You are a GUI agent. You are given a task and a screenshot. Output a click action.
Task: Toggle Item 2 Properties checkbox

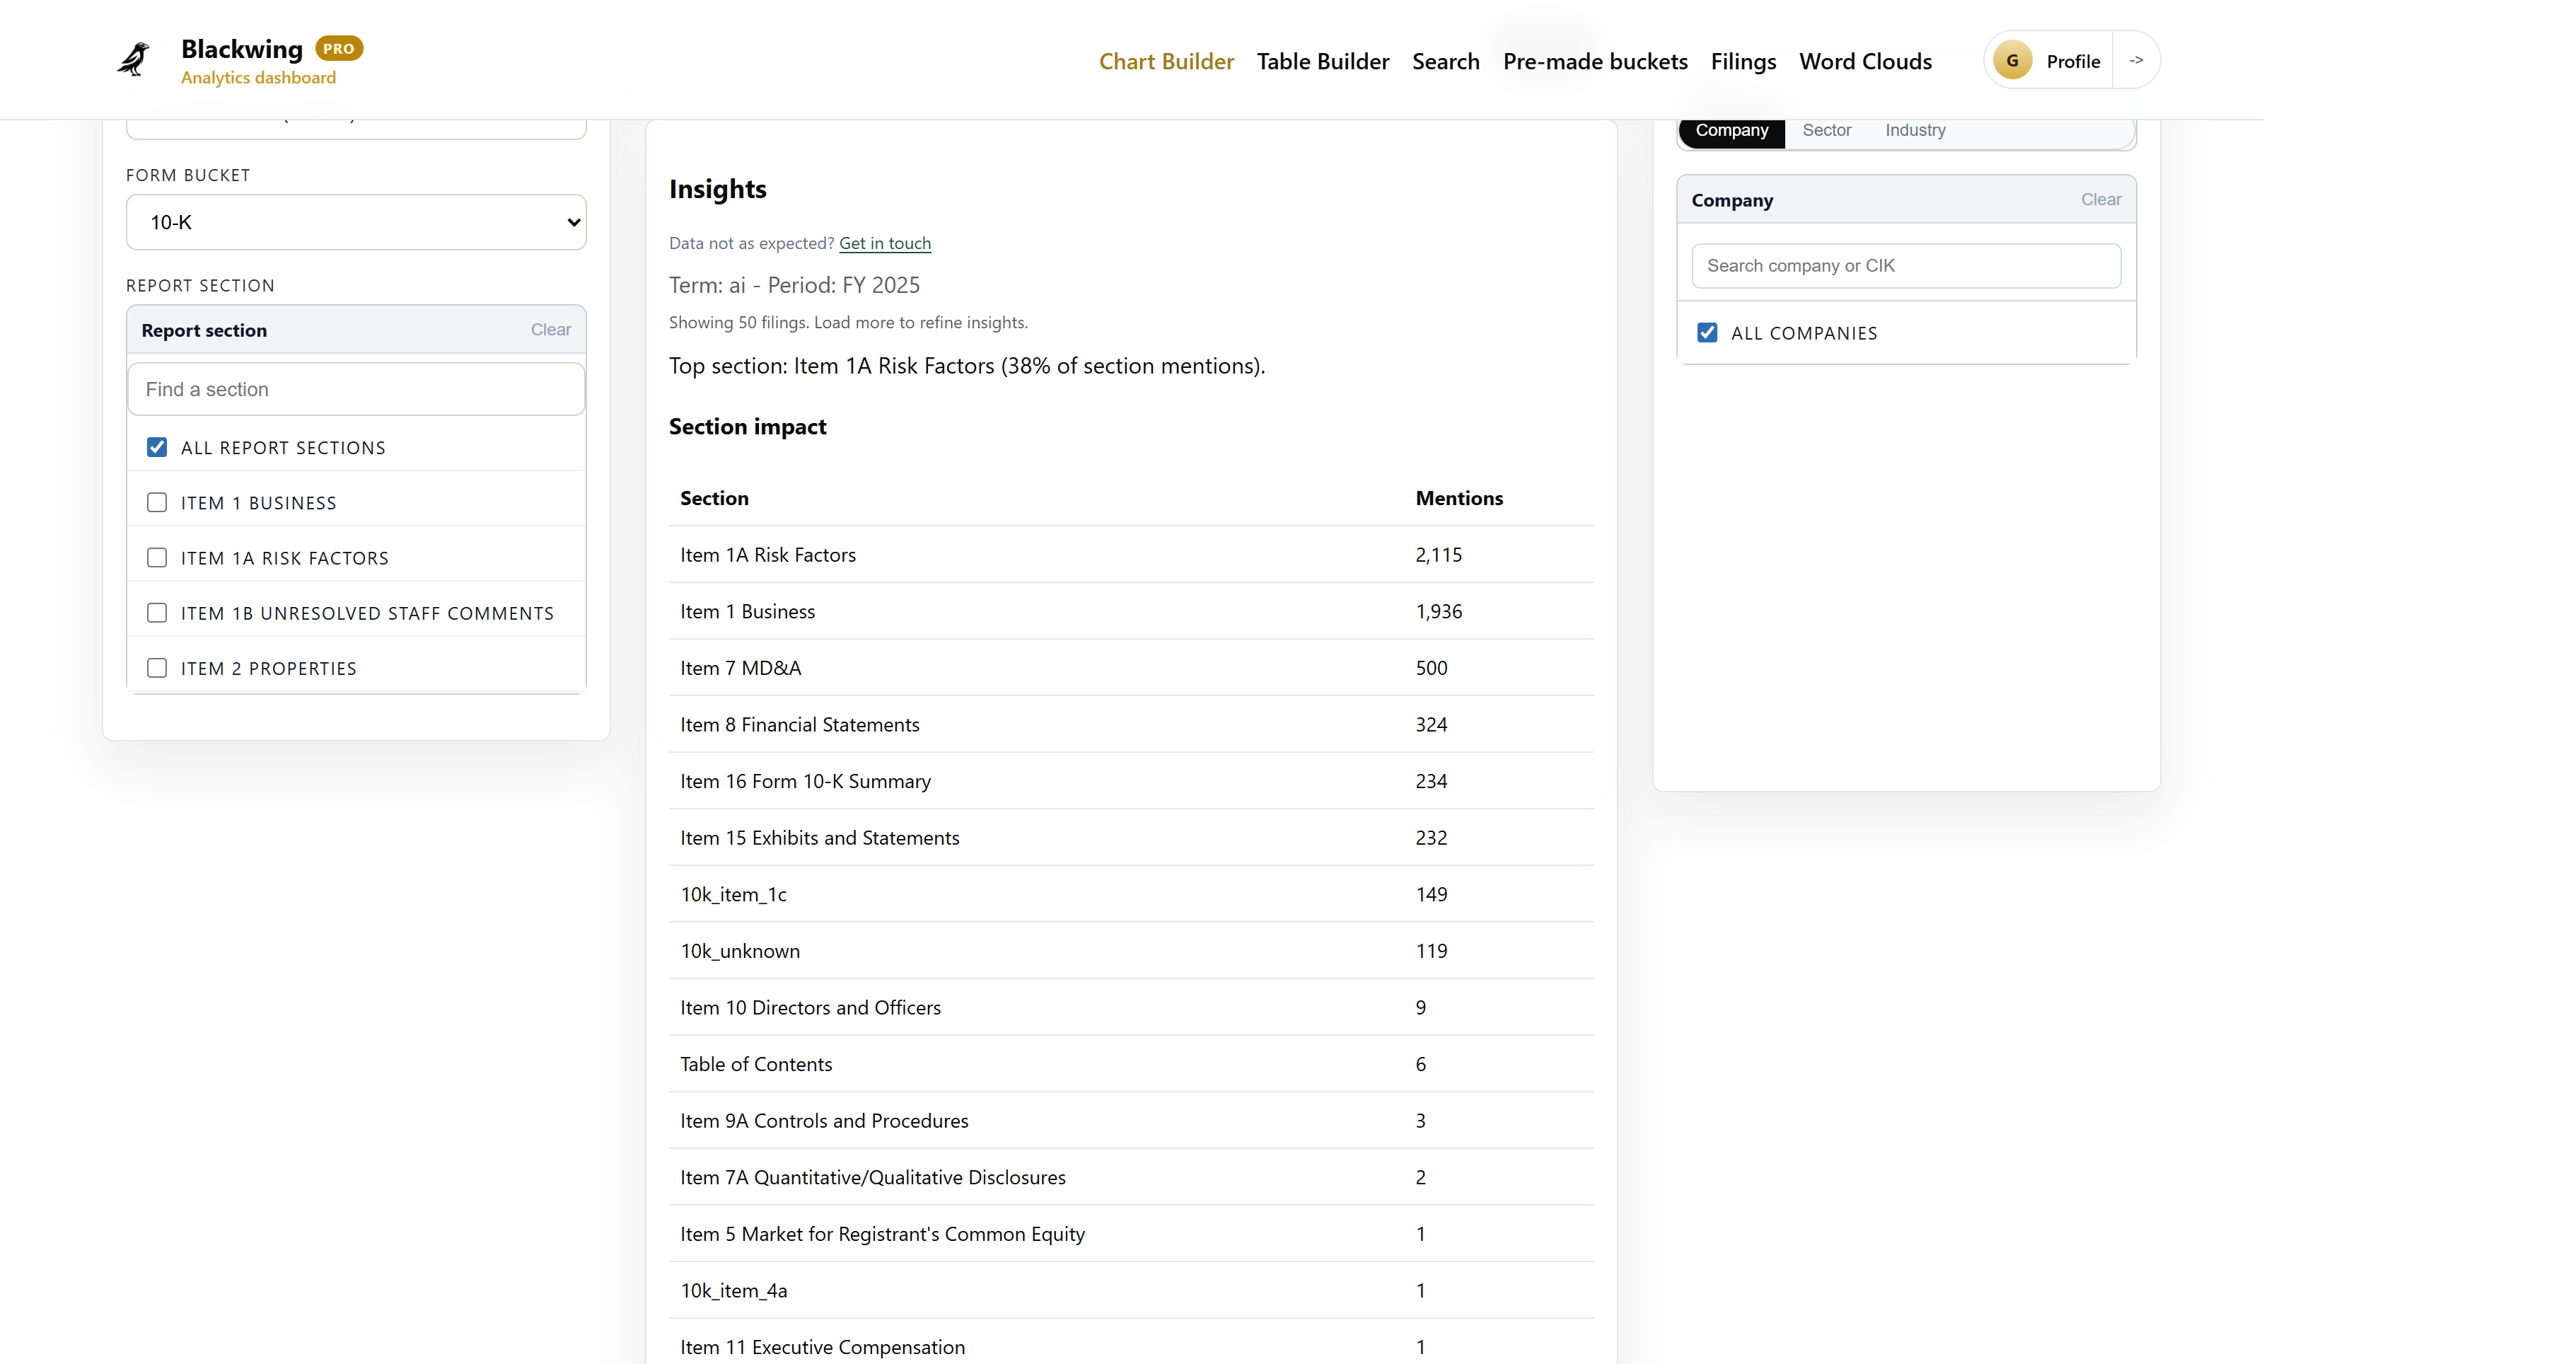point(157,668)
